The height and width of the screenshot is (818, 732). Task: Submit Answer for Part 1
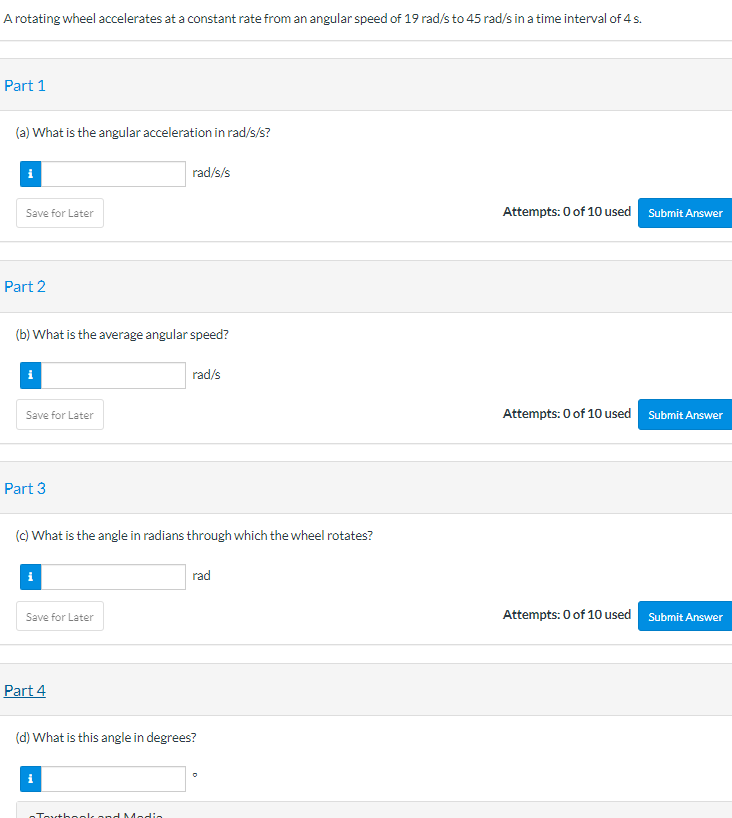coord(685,213)
